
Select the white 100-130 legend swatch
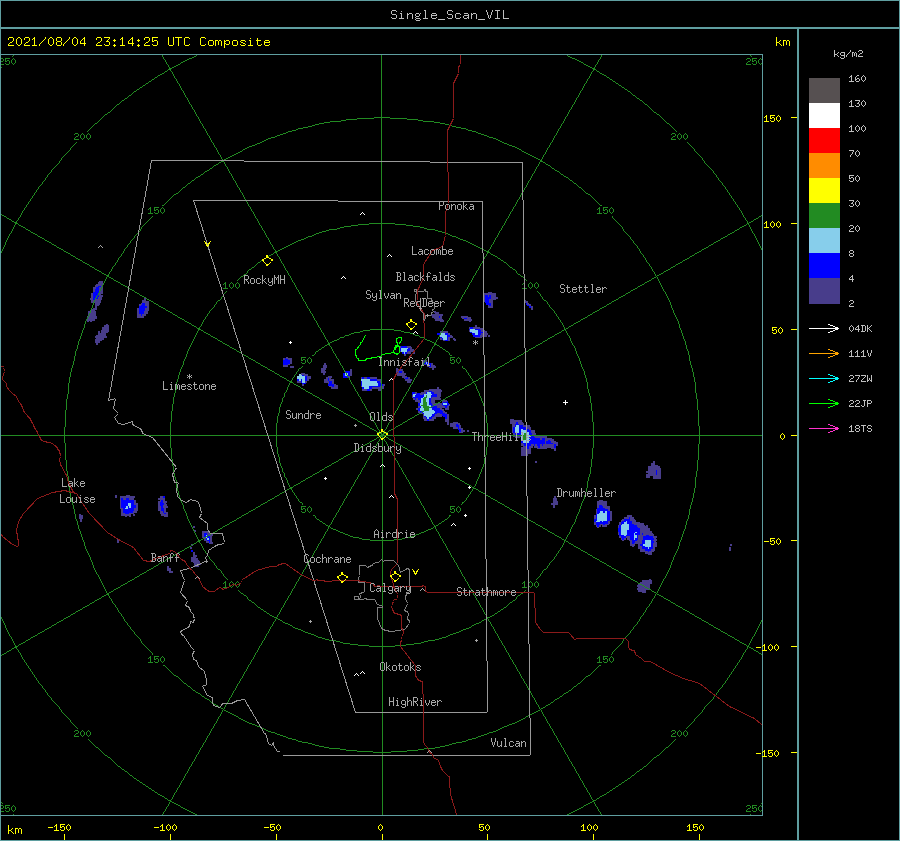tap(824, 115)
